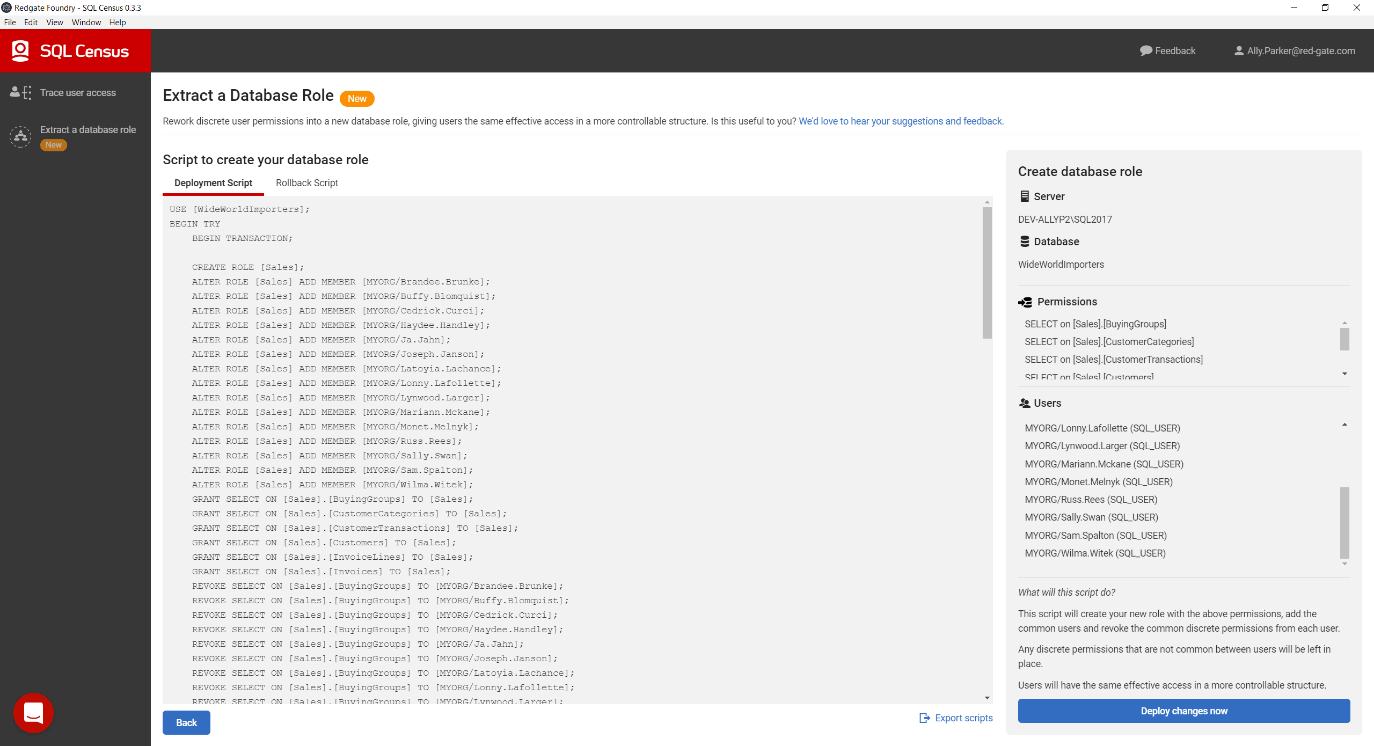Screen dimensions: 1374x746
Task: Click Ally.Parker@red-gate.com account label
Action: click(x=1301, y=51)
